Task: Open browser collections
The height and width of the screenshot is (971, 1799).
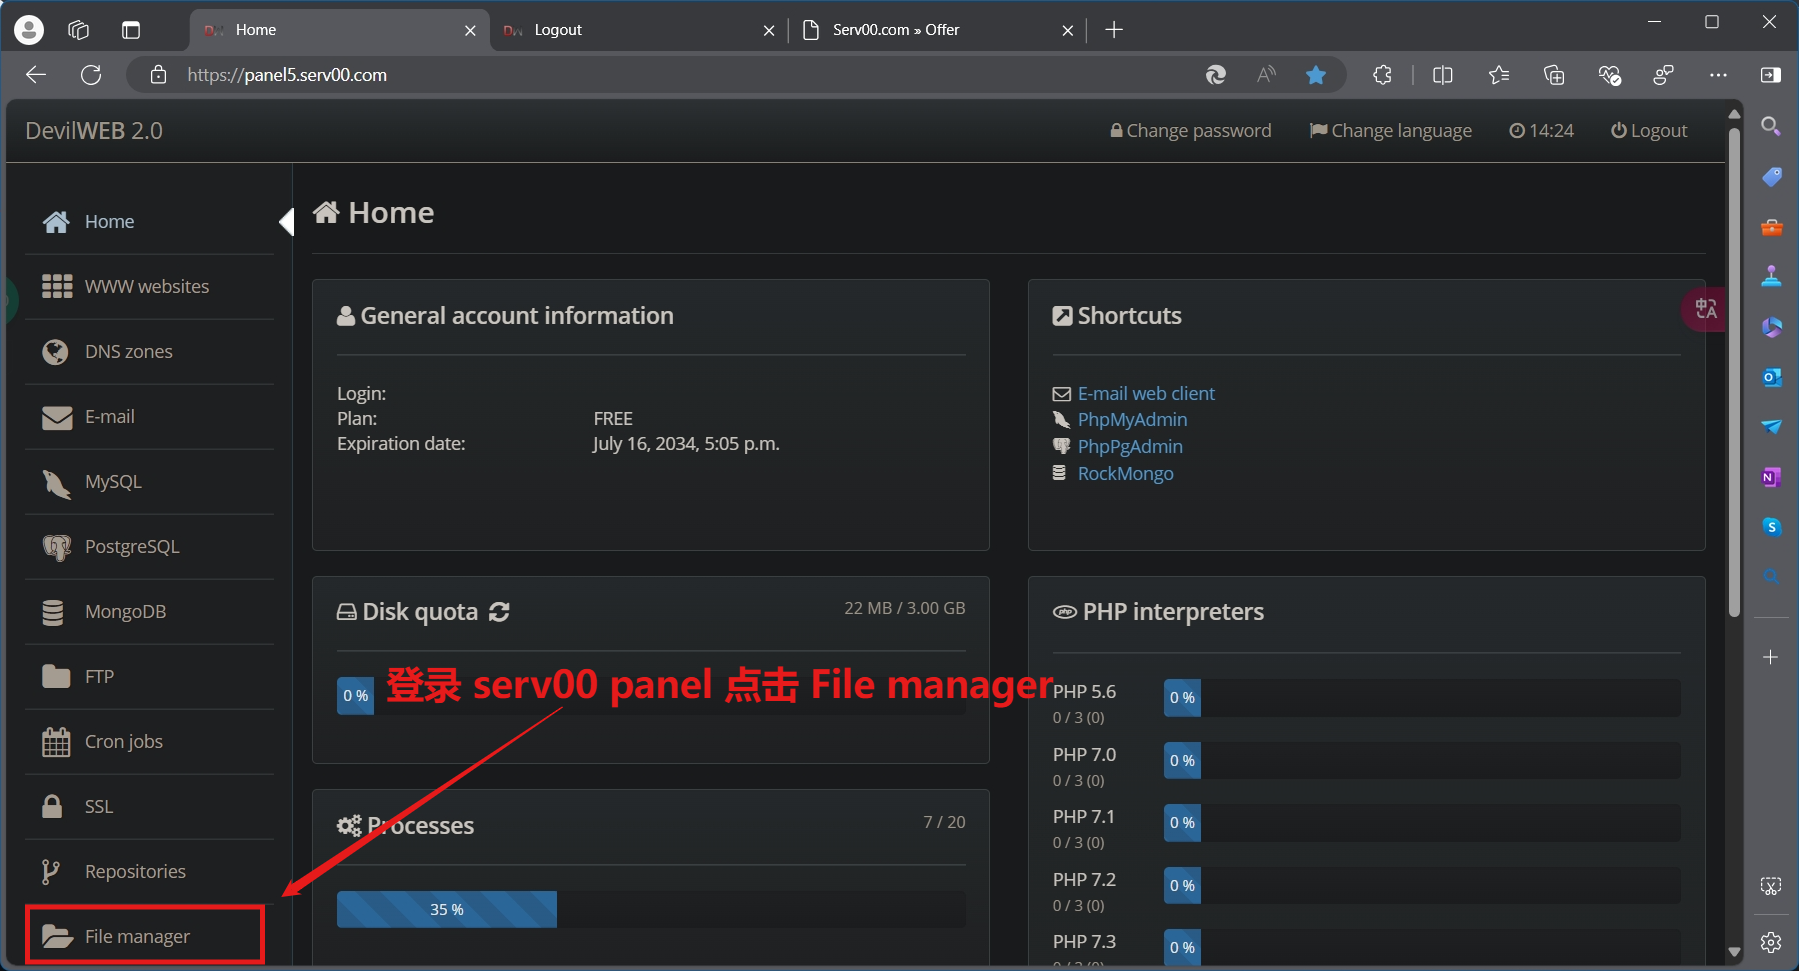Action: [x=1554, y=75]
